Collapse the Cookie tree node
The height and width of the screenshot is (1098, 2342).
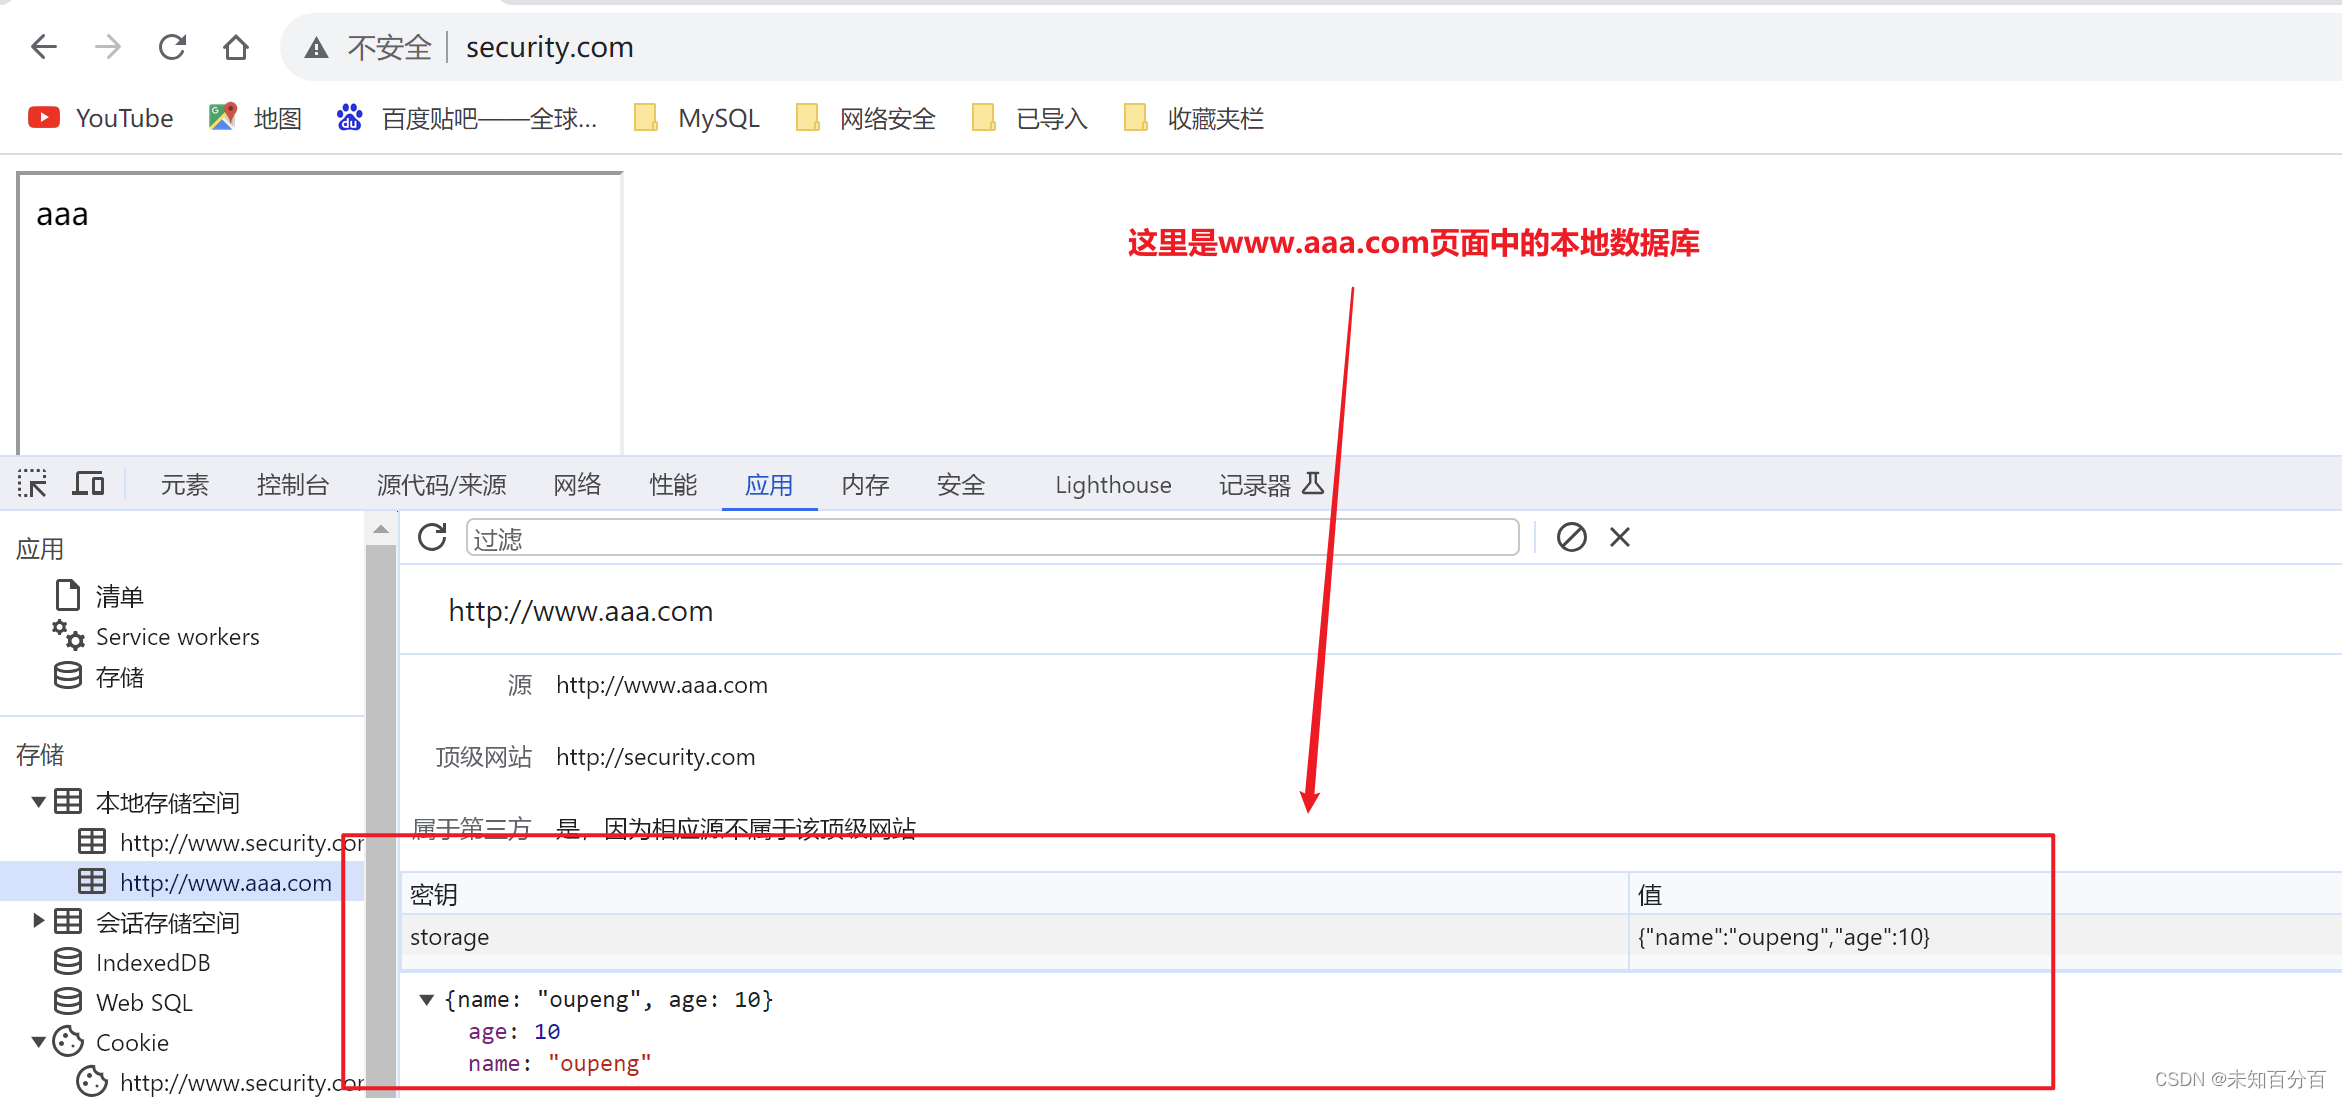[38, 1042]
